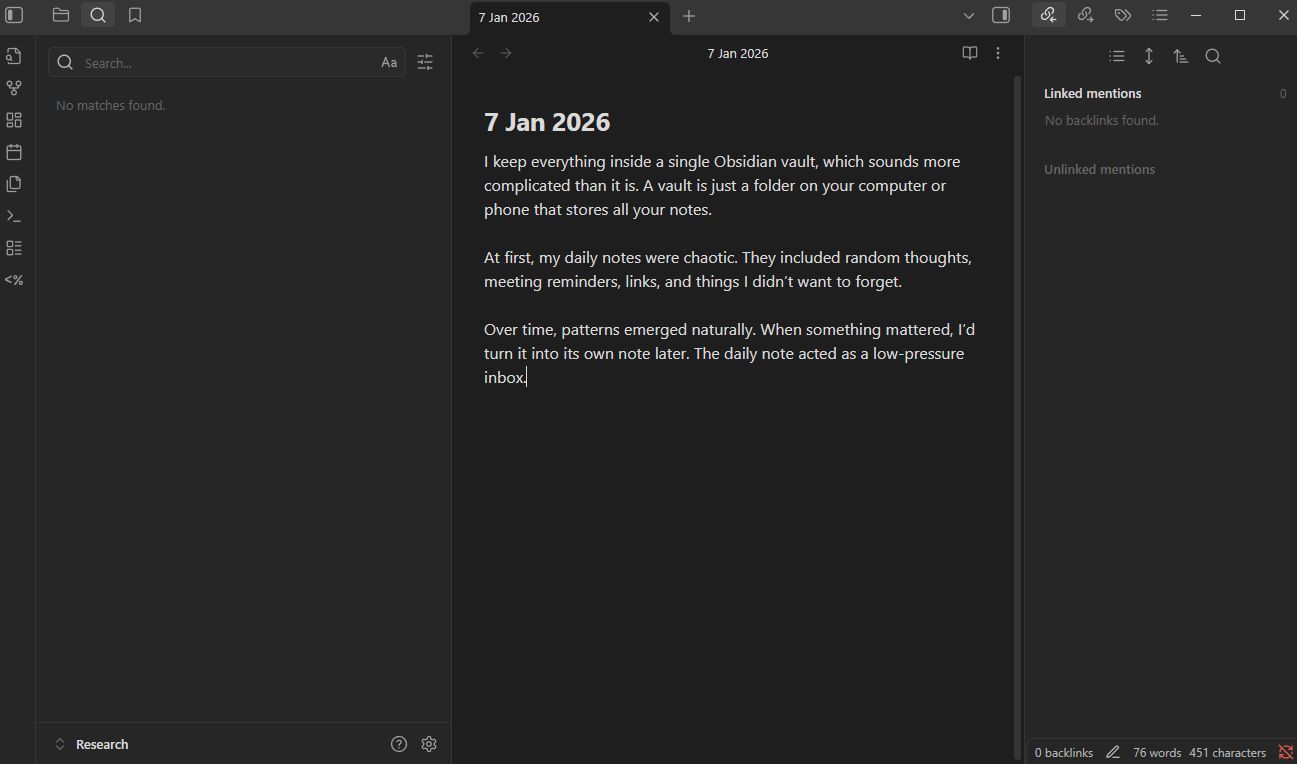Insert a template using the ribbon icon
This screenshot has height=764, width=1297.
click(14, 184)
